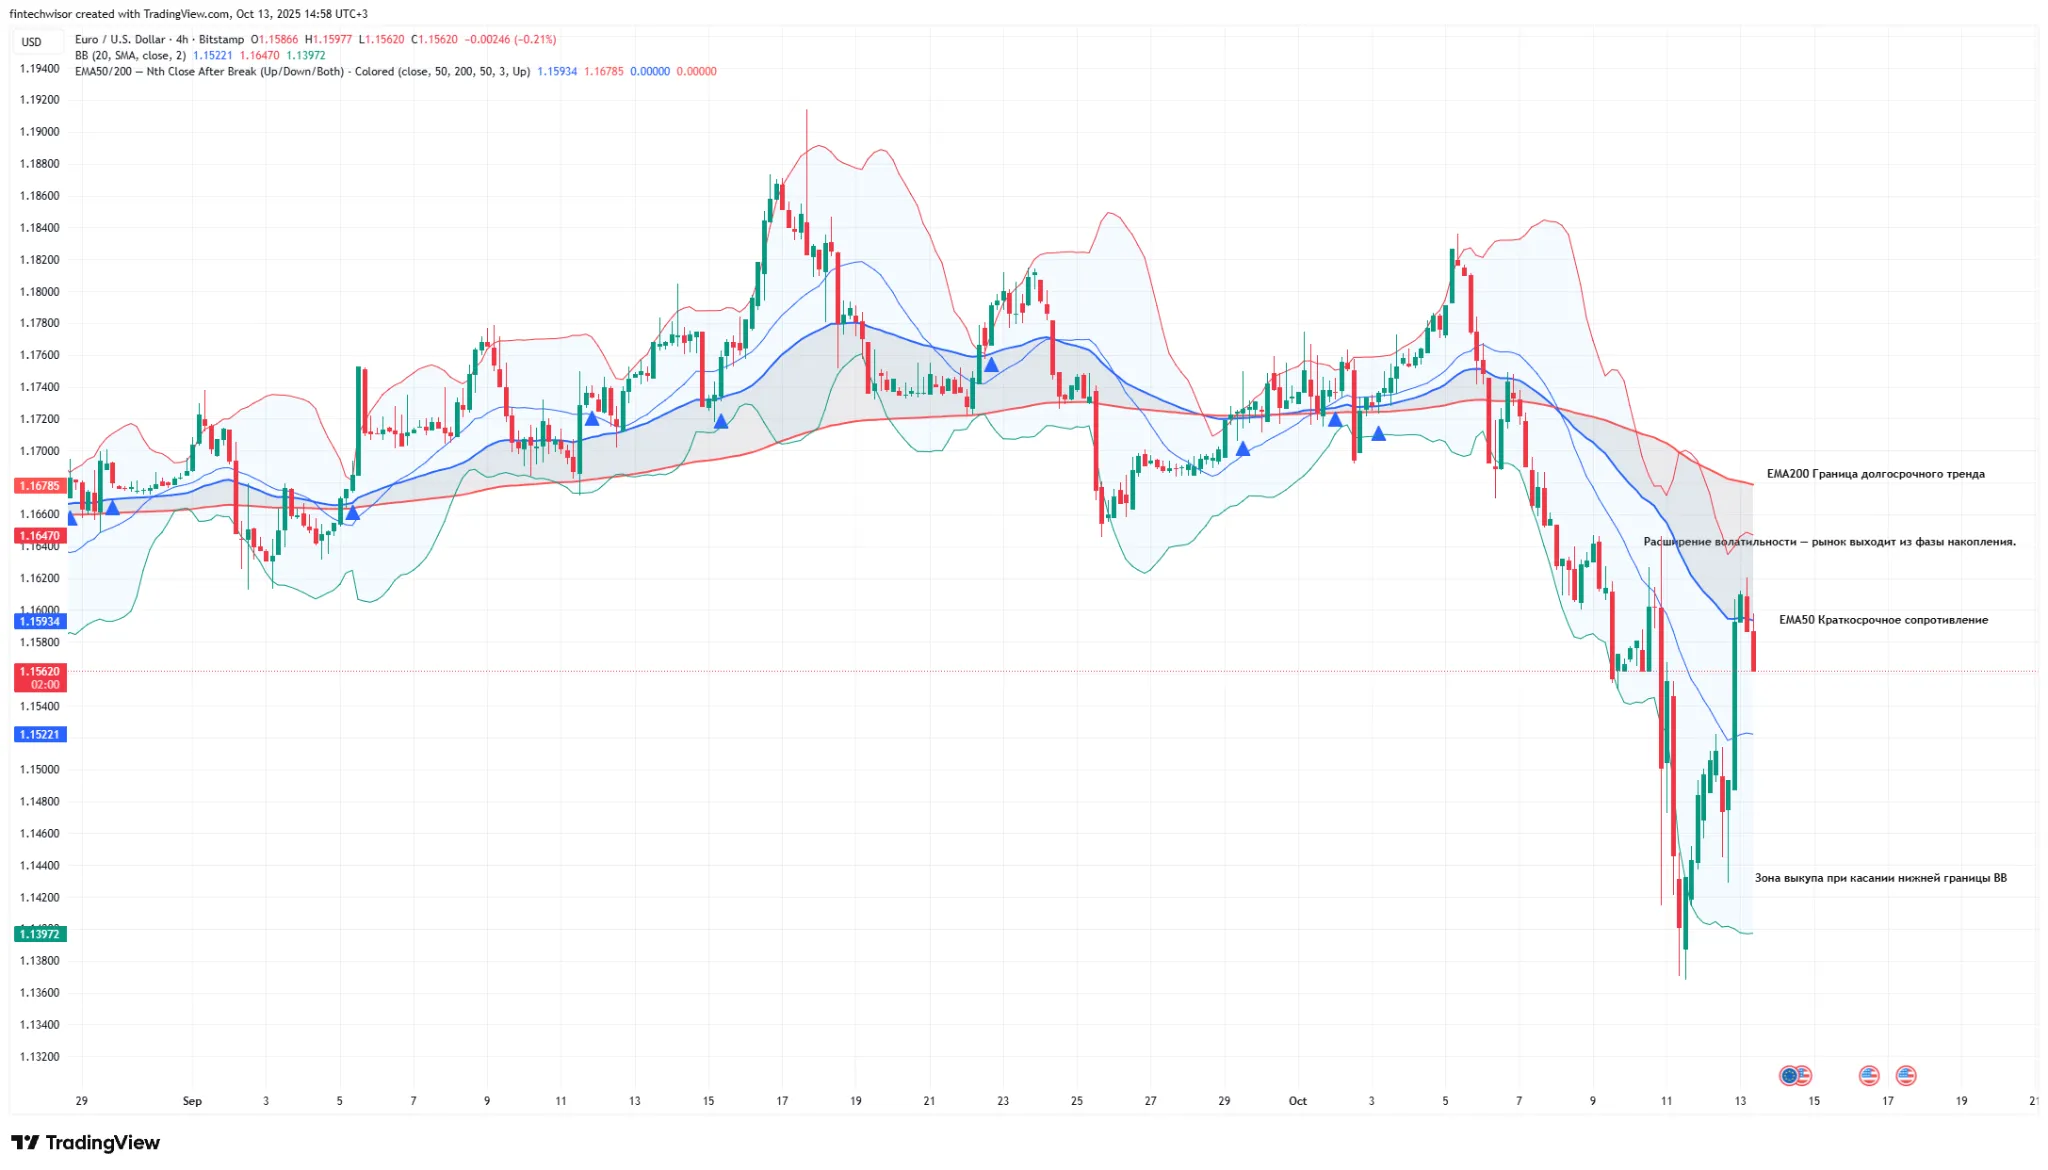Click the EU flag economic event icon
This screenshot has width=2048, height=1170.
(x=1788, y=1076)
